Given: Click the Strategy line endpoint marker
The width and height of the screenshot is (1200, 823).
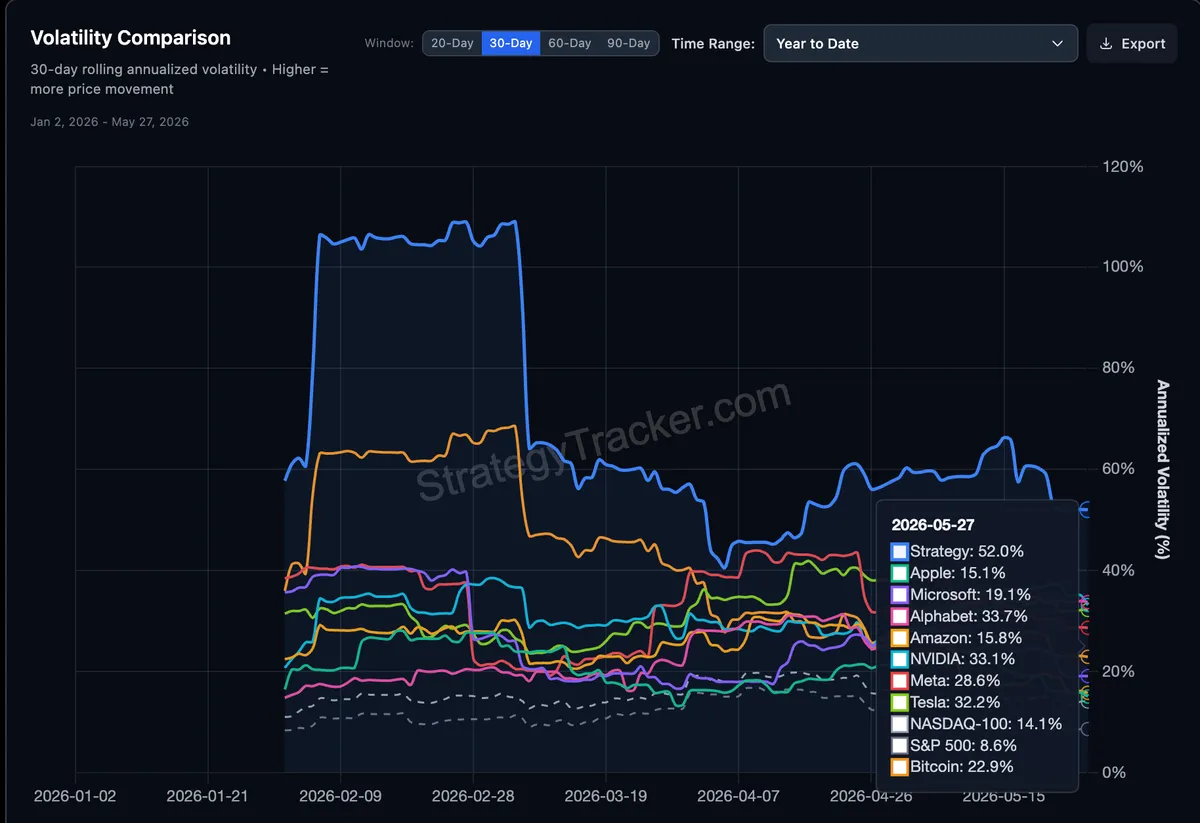Looking at the screenshot, I should pyautogui.click(x=1085, y=510).
